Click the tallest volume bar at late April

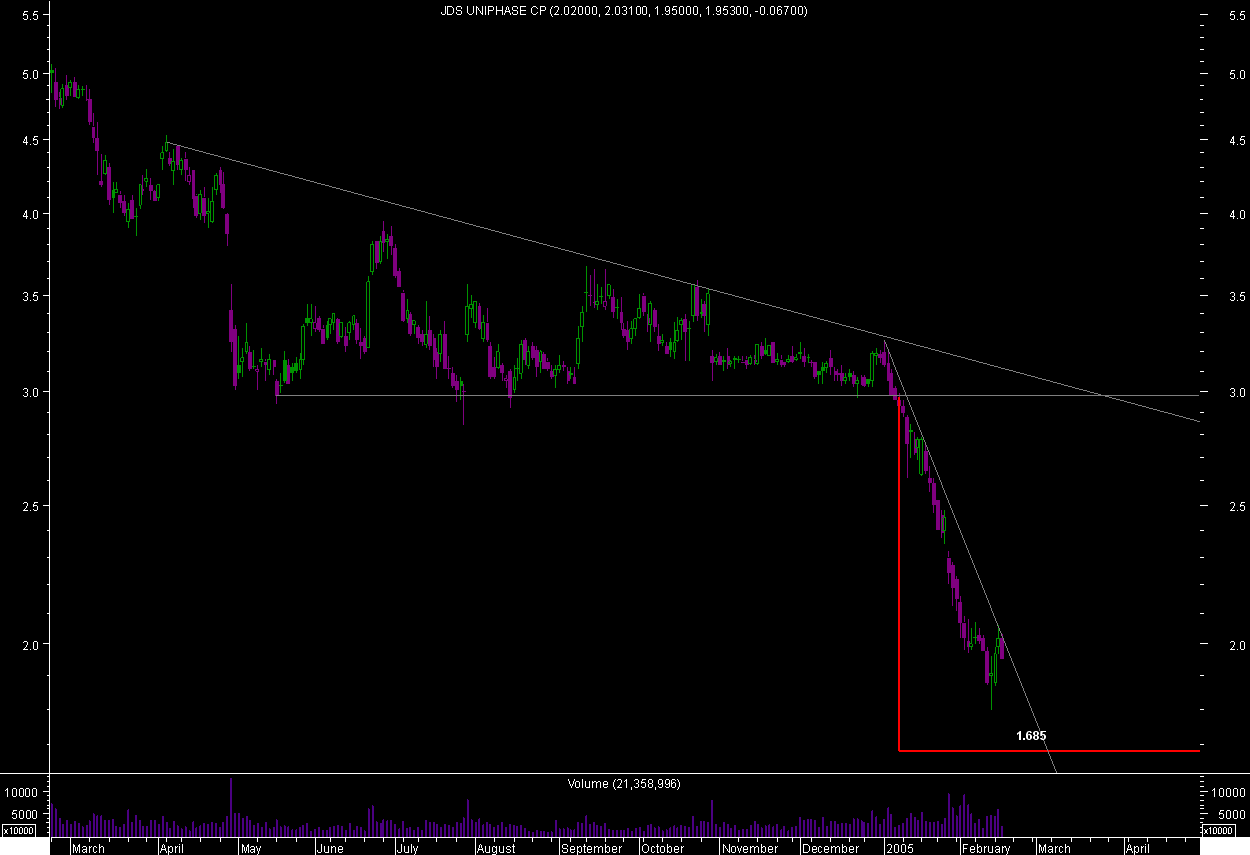(x=231, y=807)
